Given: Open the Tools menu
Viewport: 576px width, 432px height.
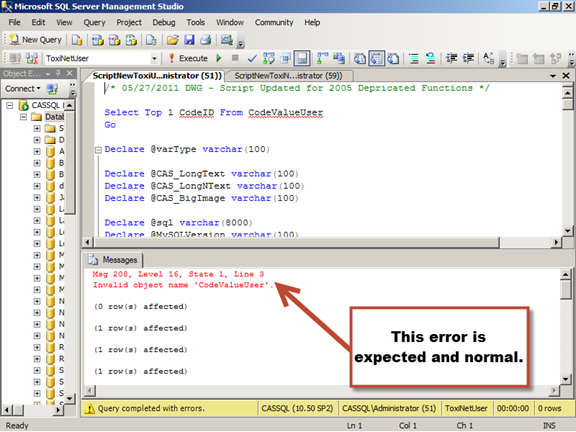Looking at the screenshot, I should [x=195, y=22].
